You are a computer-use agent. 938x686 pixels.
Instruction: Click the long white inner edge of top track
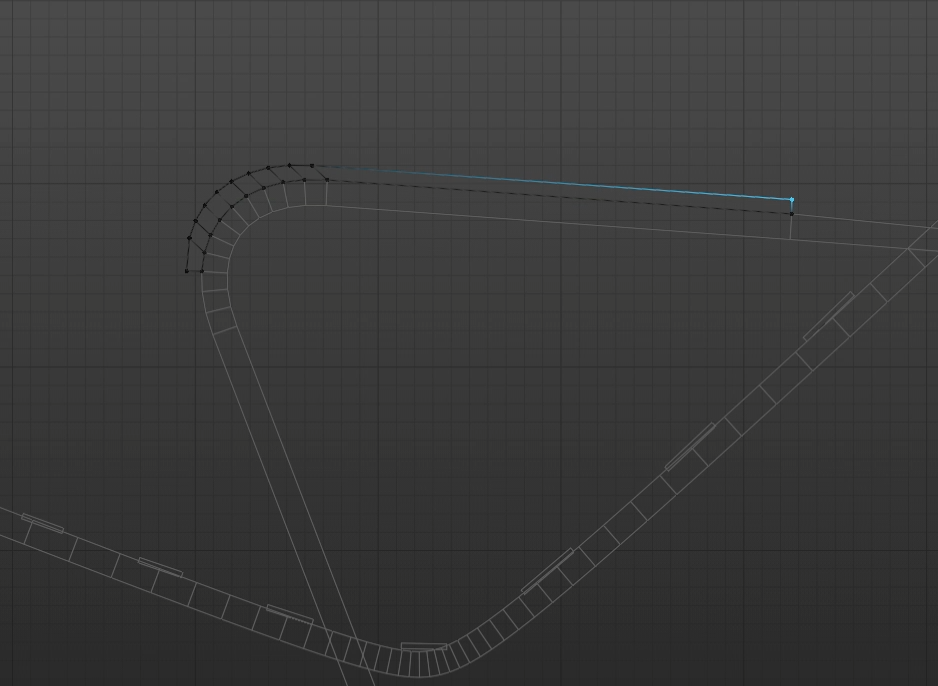pyautogui.click(x=560, y=222)
